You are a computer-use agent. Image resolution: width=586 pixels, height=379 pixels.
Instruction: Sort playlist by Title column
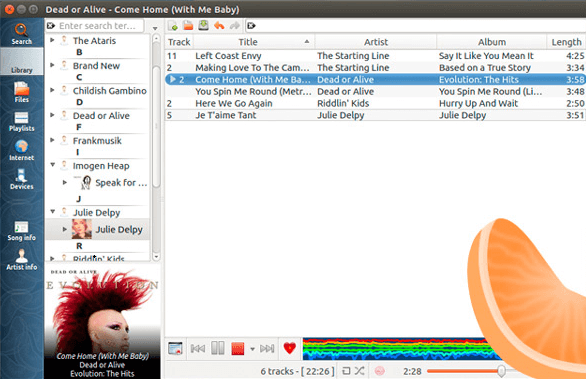tap(254, 42)
